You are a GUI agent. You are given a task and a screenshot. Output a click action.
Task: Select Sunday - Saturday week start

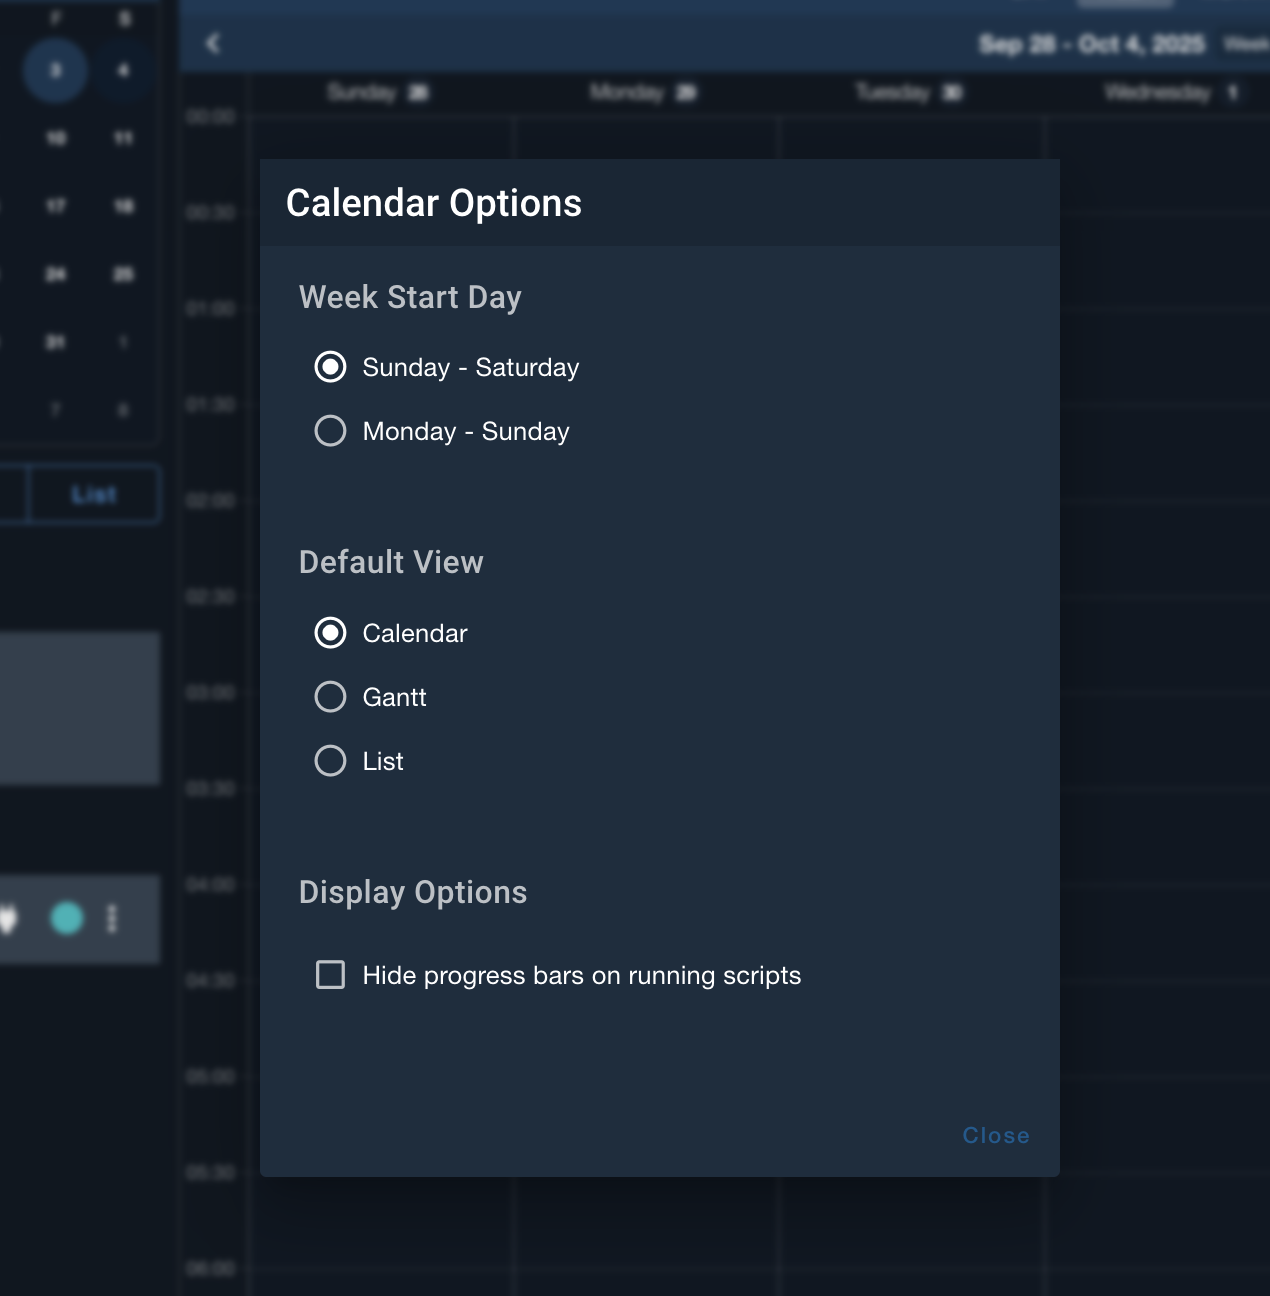[330, 367]
